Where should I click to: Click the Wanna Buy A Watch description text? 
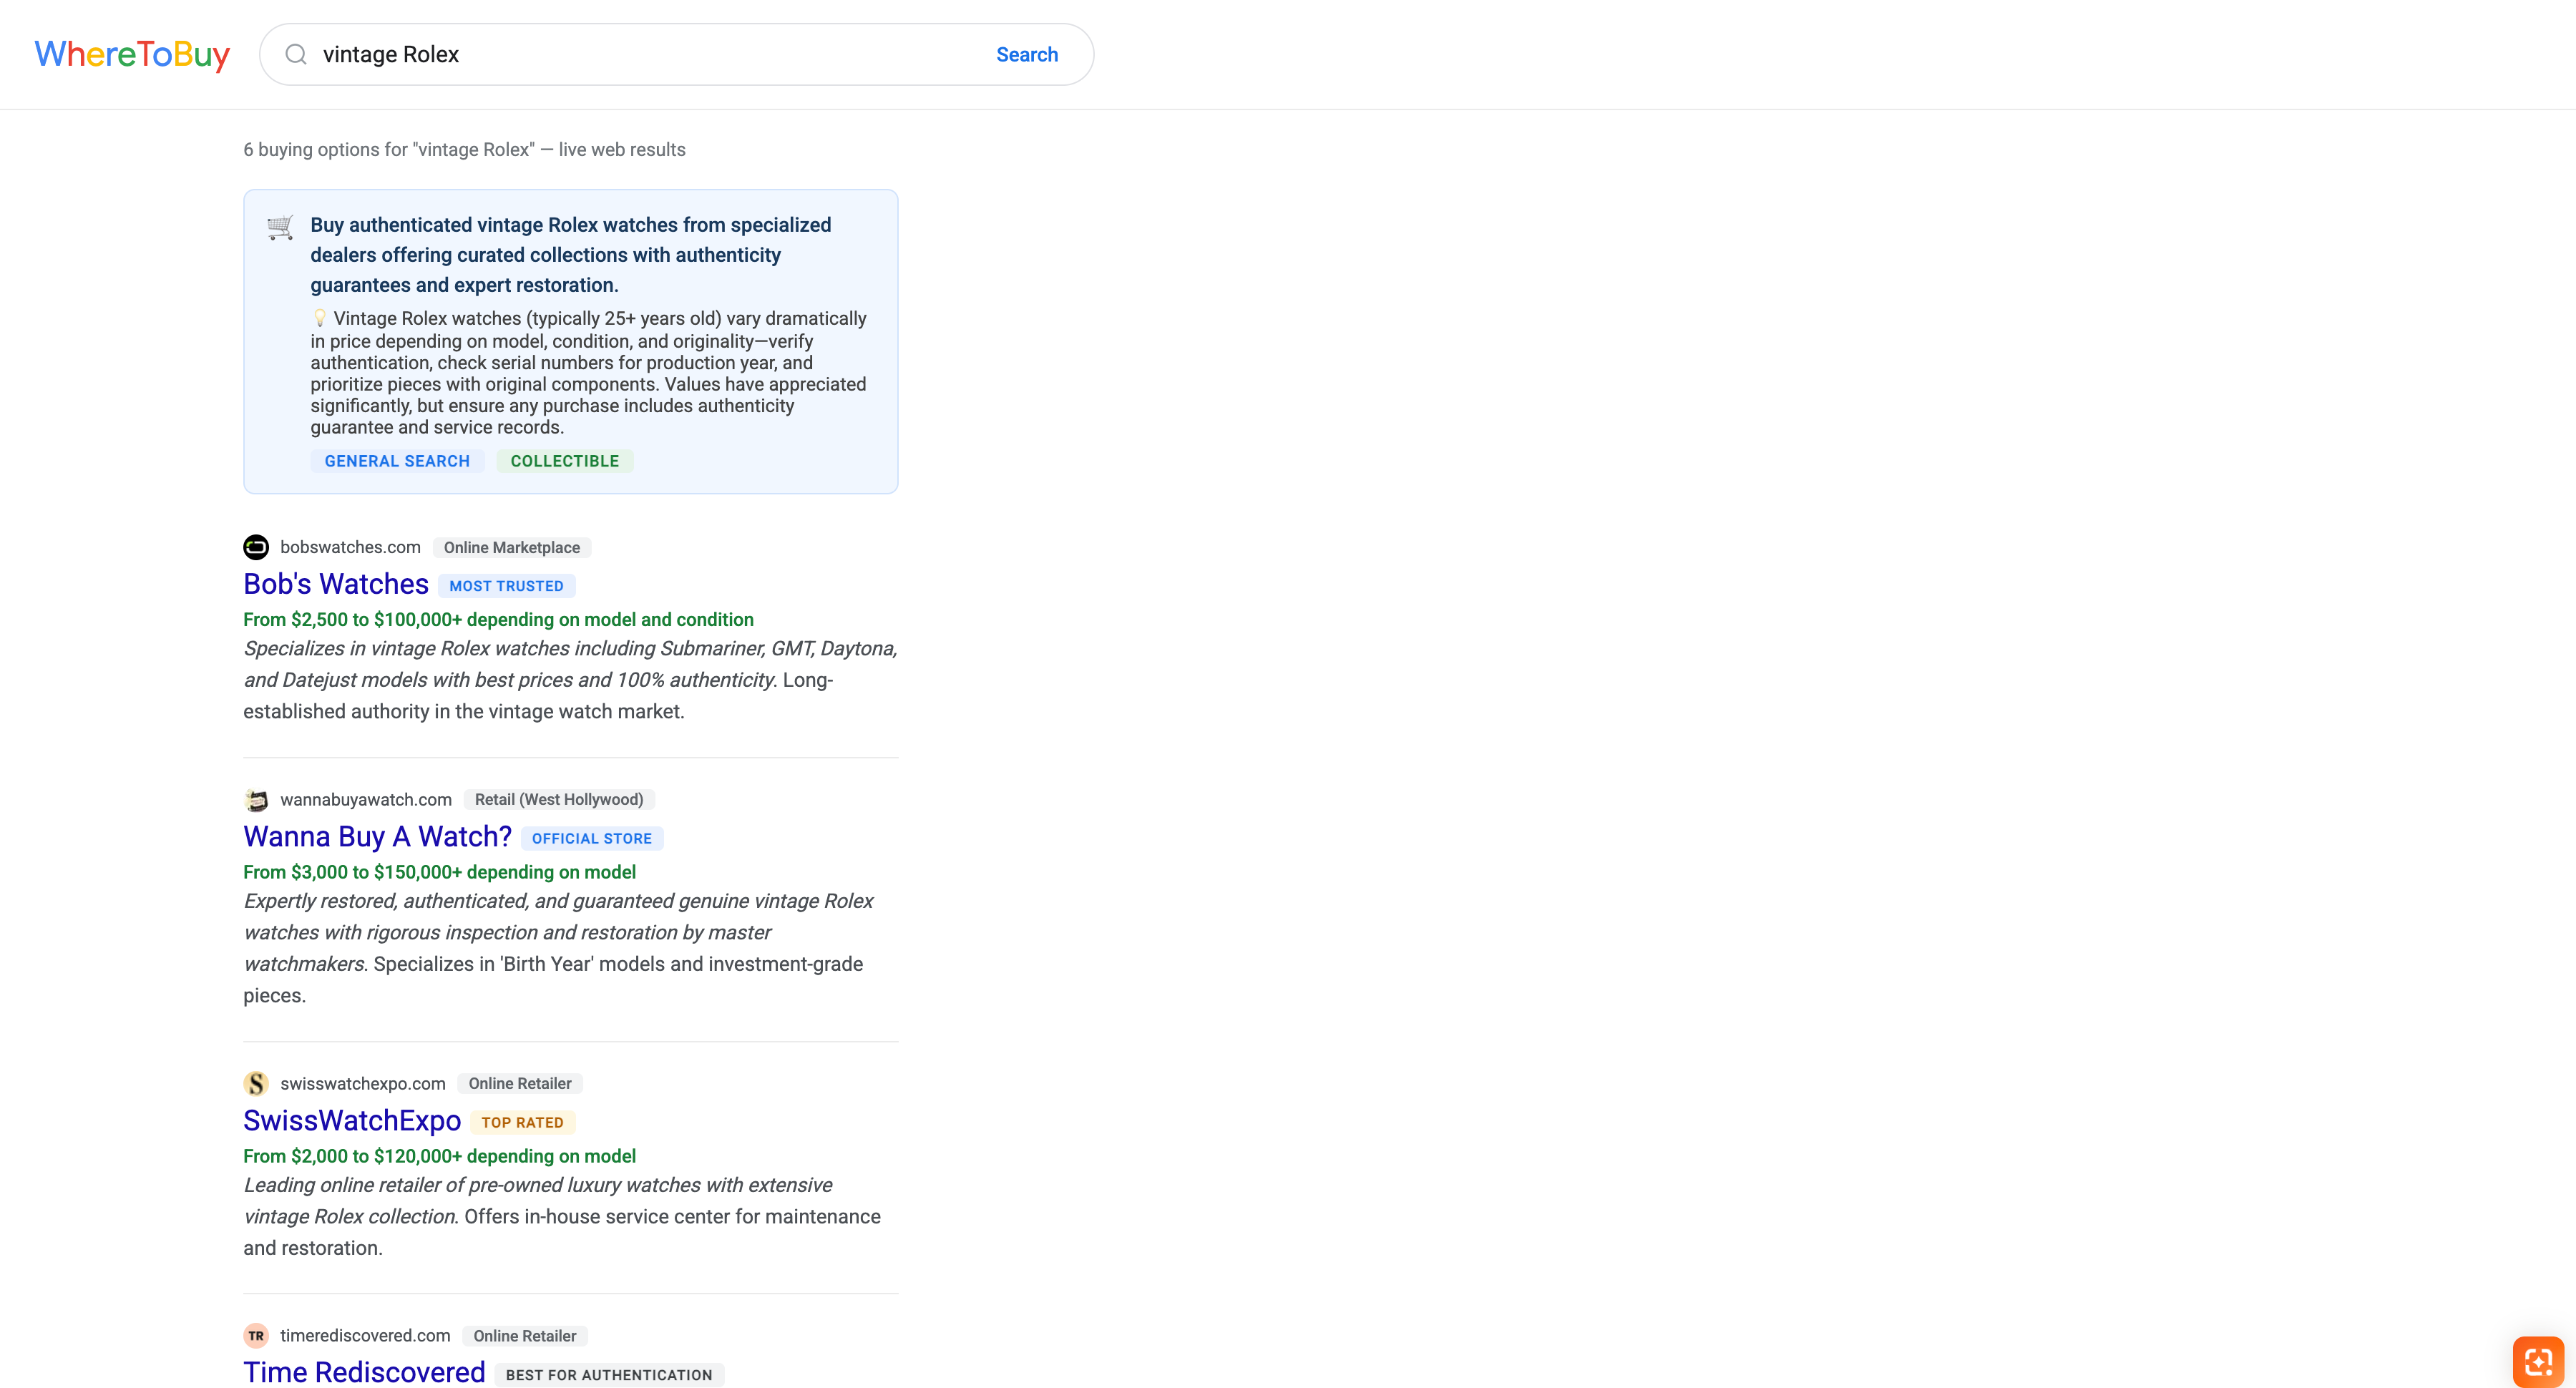pos(558,947)
